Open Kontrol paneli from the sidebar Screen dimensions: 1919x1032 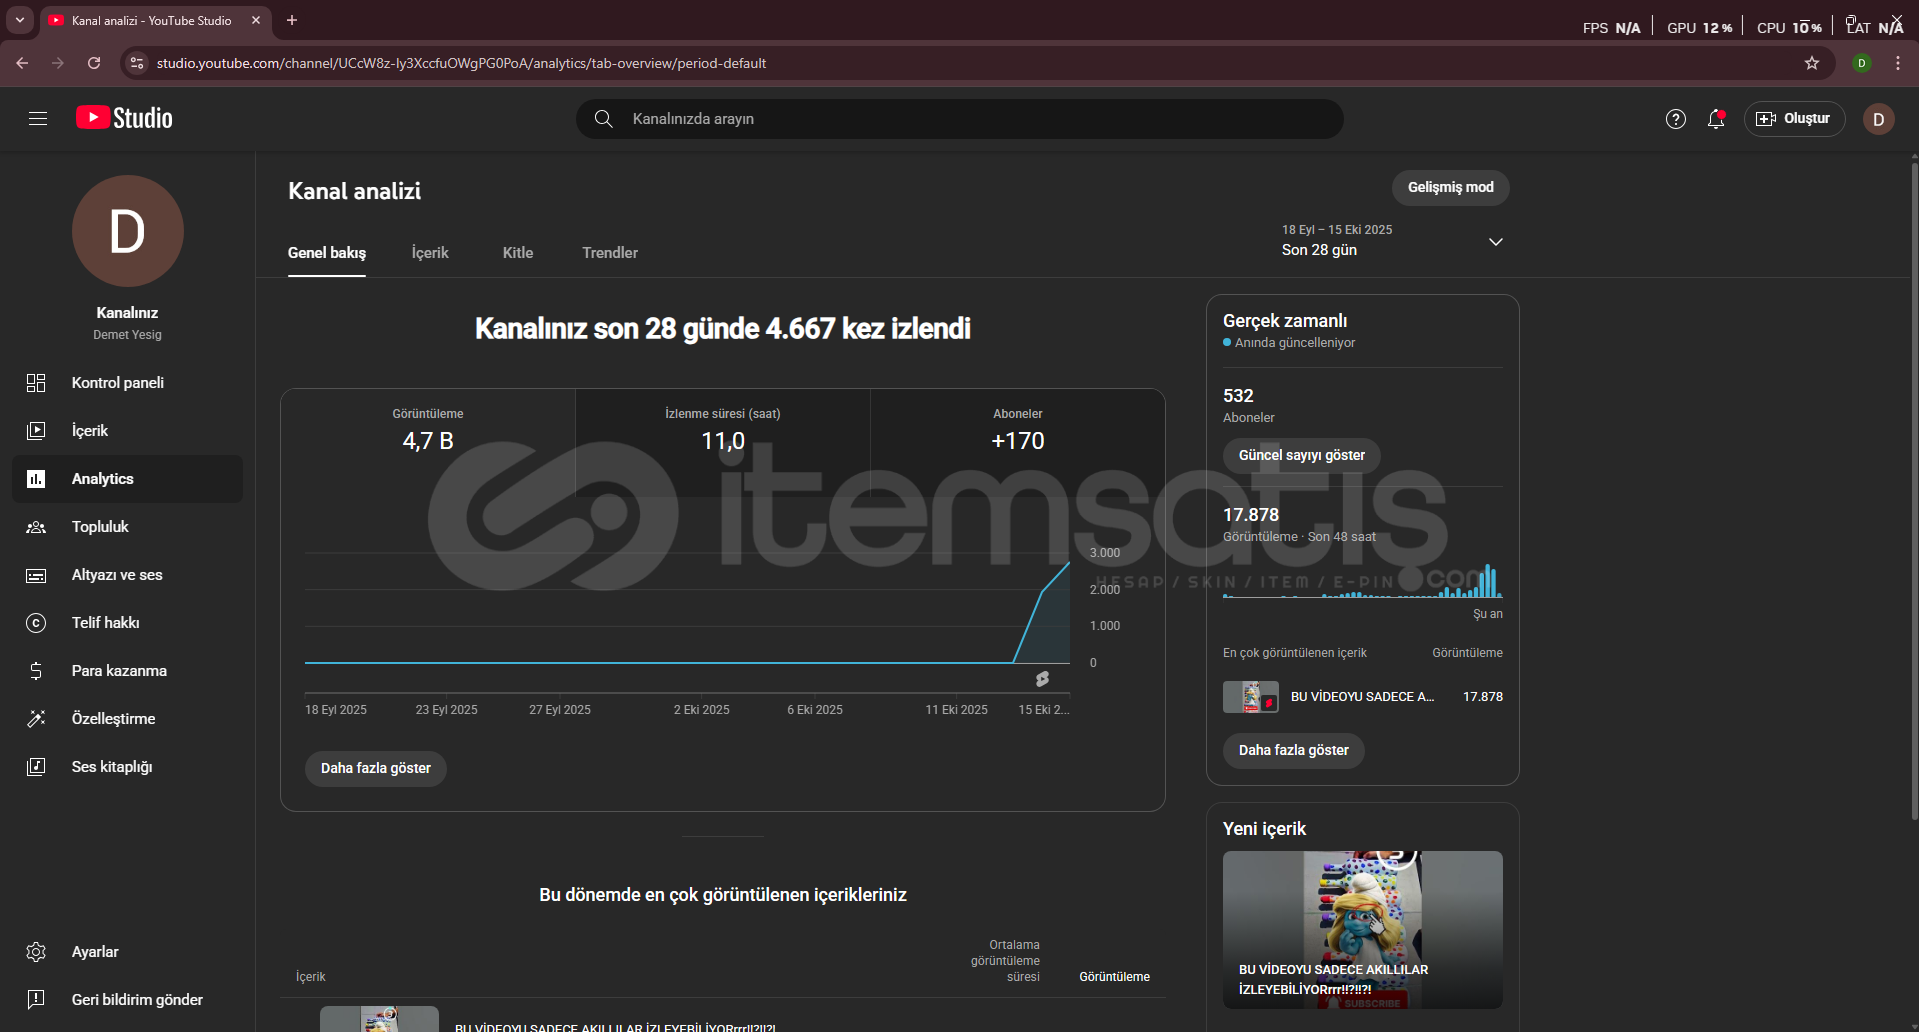(x=127, y=383)
